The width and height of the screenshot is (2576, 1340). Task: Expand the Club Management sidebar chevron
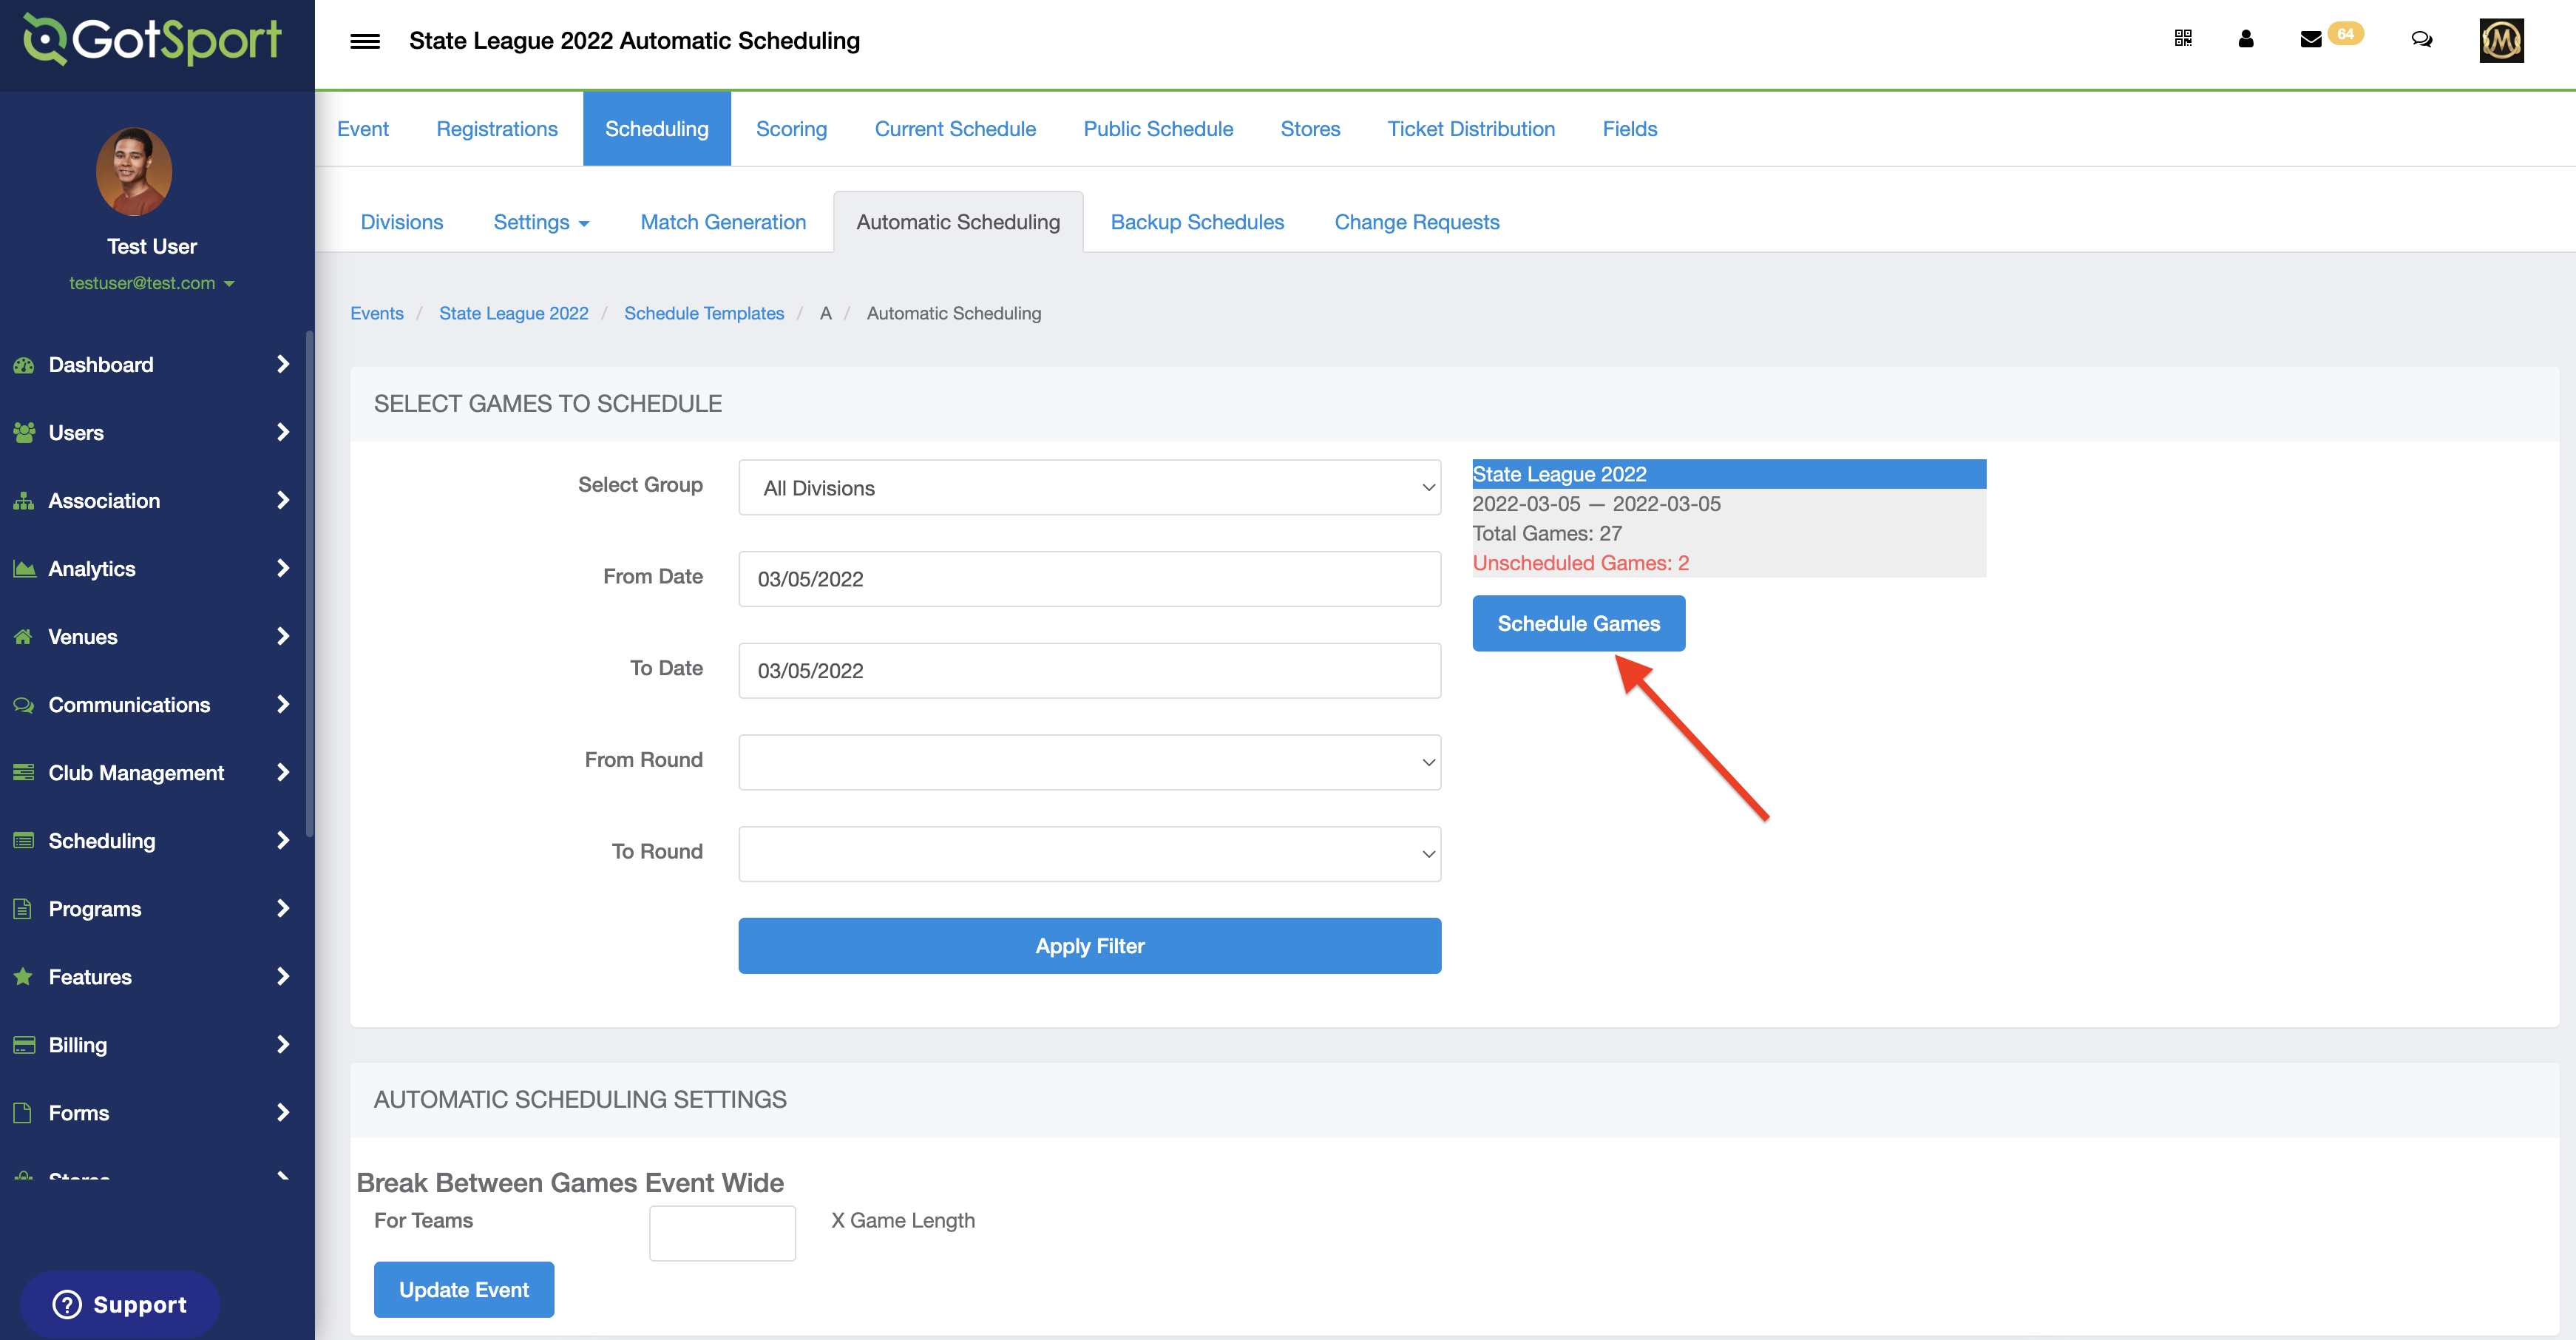click(x=283, y=772)
